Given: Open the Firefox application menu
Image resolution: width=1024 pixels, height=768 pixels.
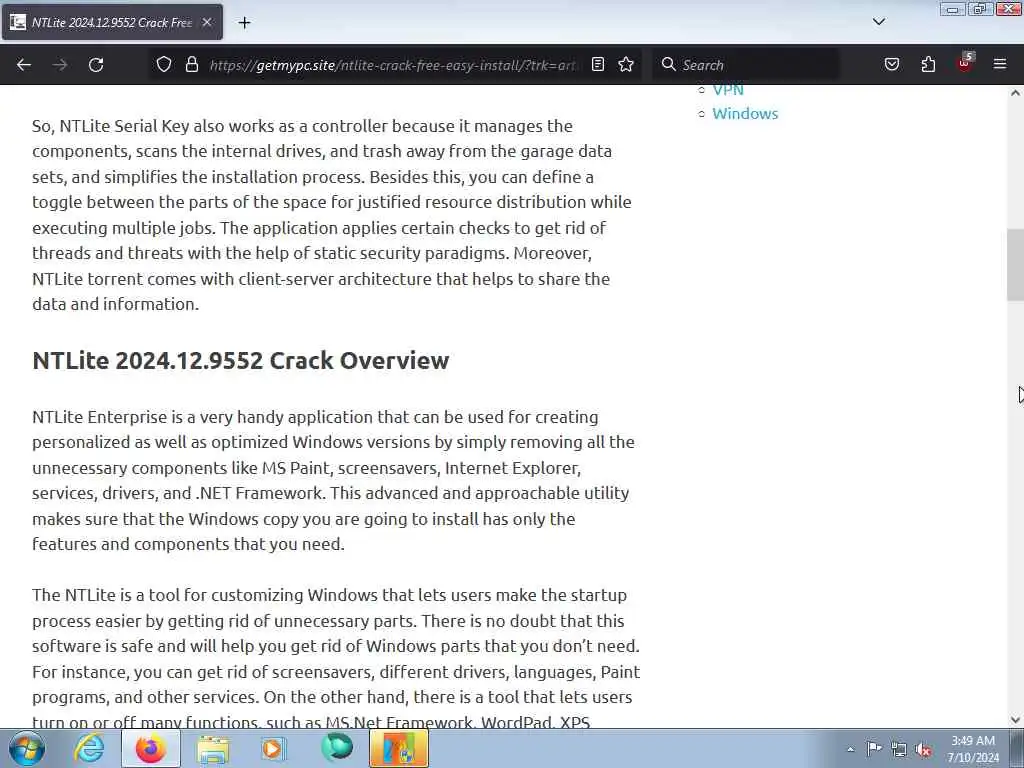Looking at the screenshot, I should (1000, 64).
